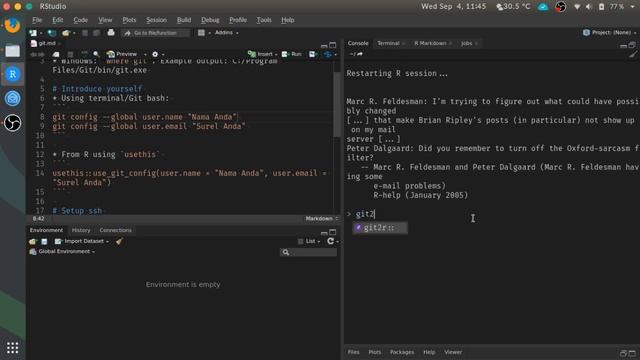Open the Preview options dropdown arrow
640x360 pixels.
(145, 54)
